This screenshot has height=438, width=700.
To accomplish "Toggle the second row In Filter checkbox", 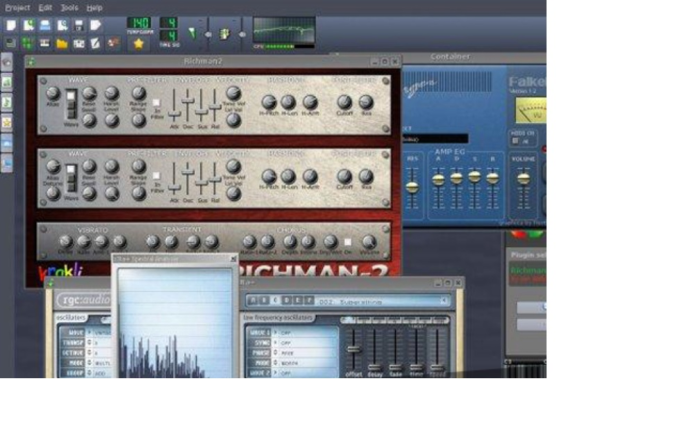I will pos(157,175).
